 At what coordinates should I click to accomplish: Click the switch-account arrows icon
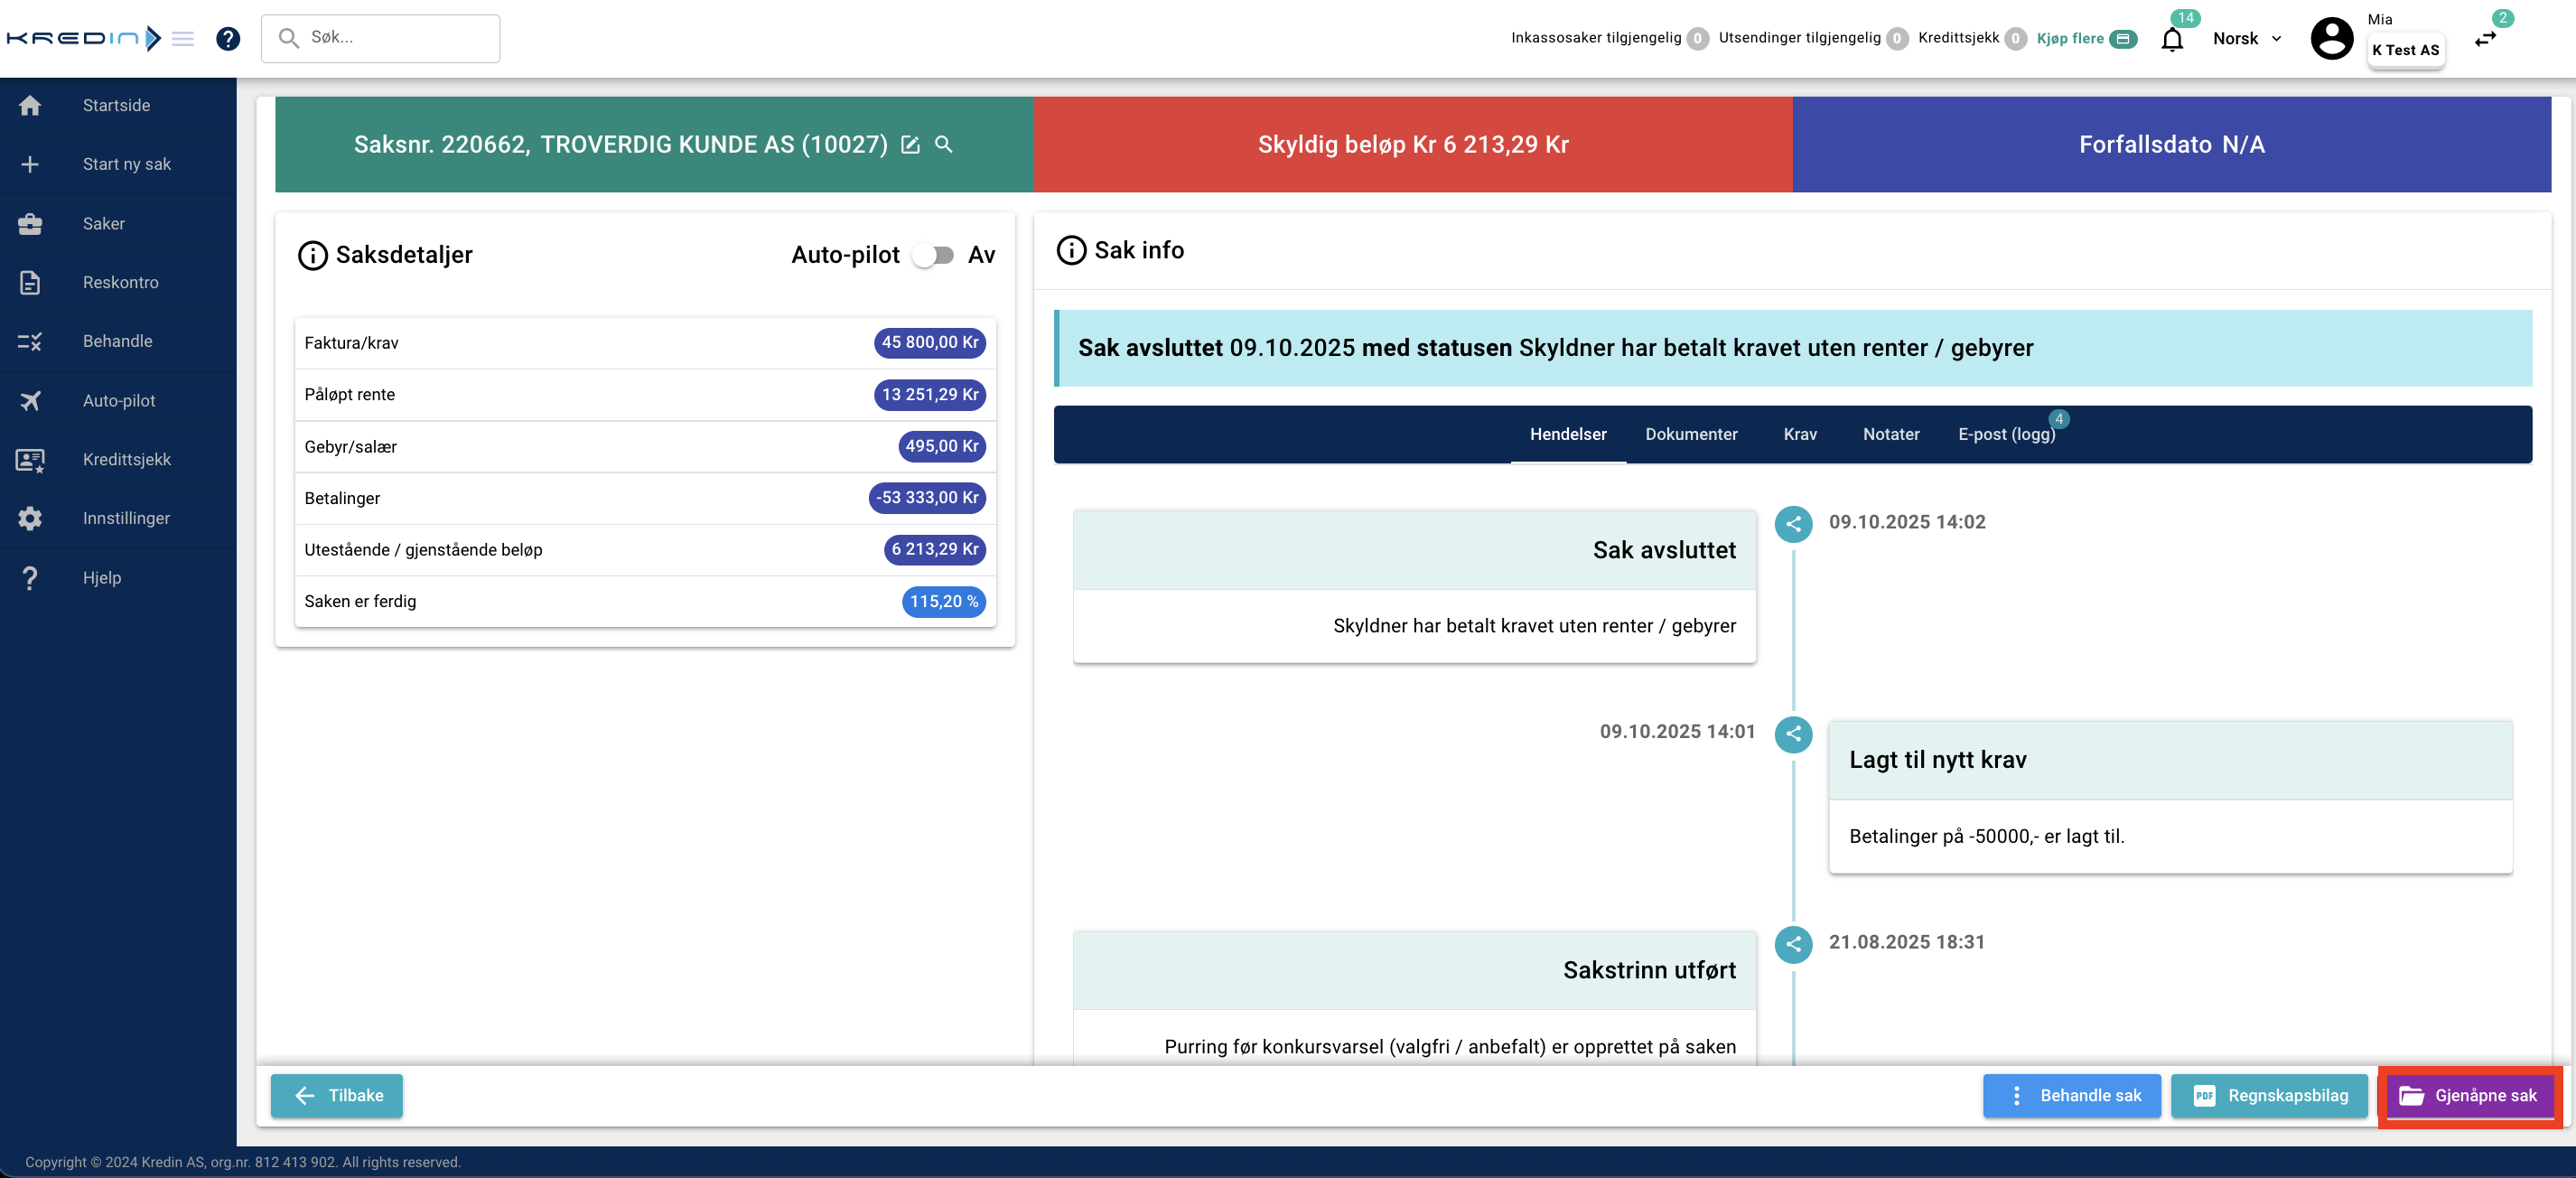(x=2485, y=39)
